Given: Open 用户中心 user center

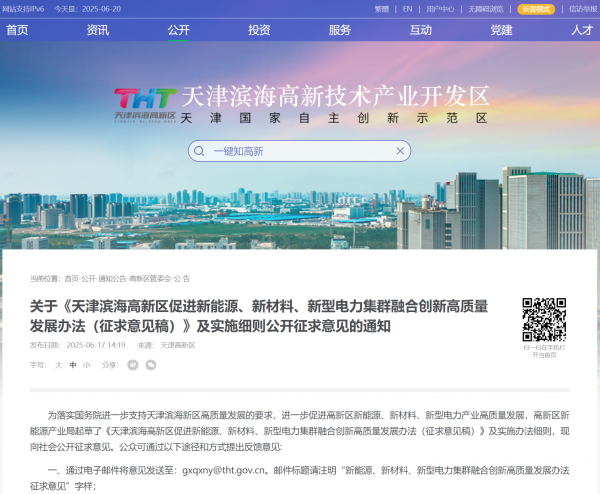Looking at the screenshot, I should (440, 9).
